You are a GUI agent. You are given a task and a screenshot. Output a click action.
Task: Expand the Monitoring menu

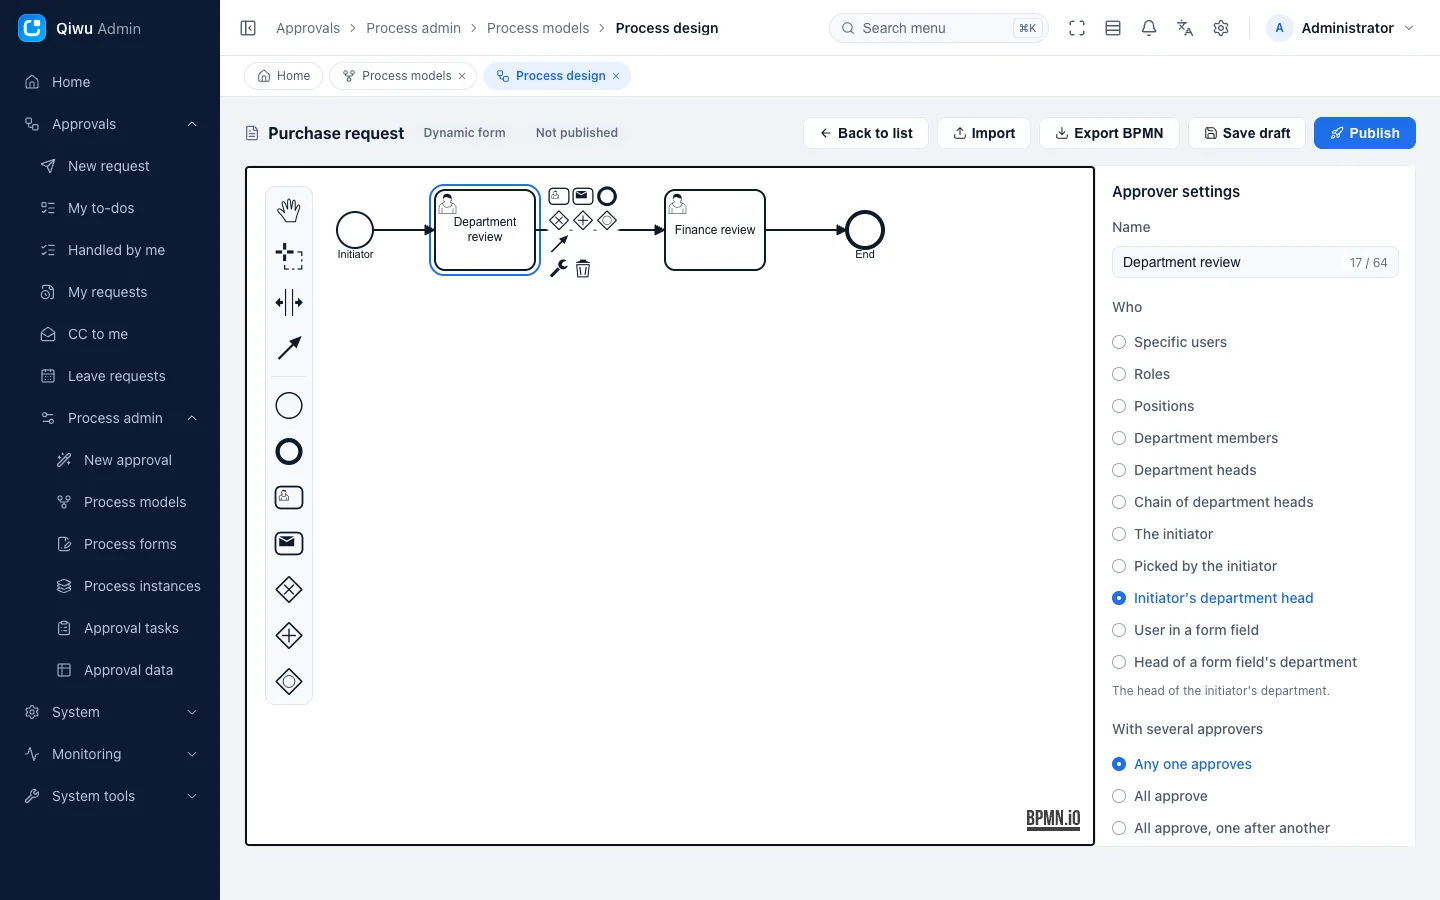point(110,754)
